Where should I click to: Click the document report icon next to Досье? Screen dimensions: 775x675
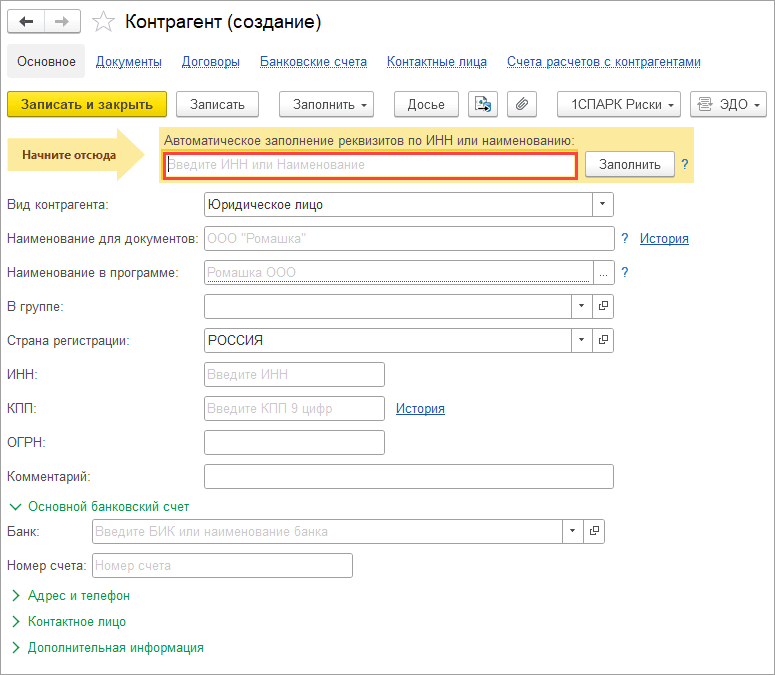(x=483, y=104)
